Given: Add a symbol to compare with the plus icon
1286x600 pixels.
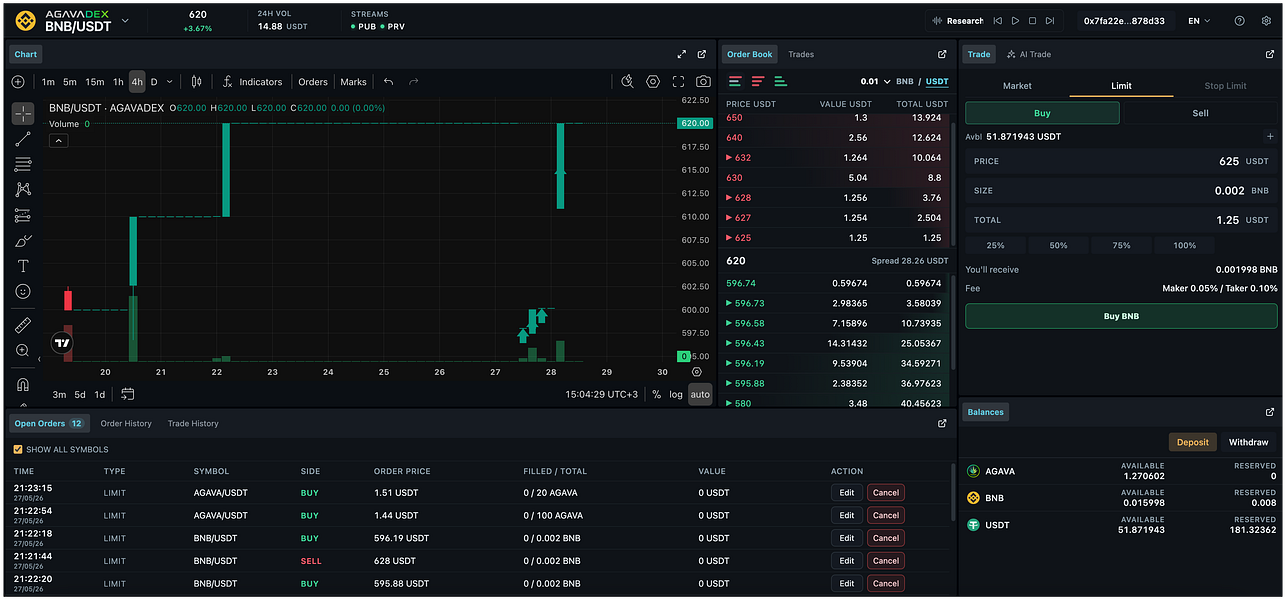Looking at the screenshot, I should 18,82.
